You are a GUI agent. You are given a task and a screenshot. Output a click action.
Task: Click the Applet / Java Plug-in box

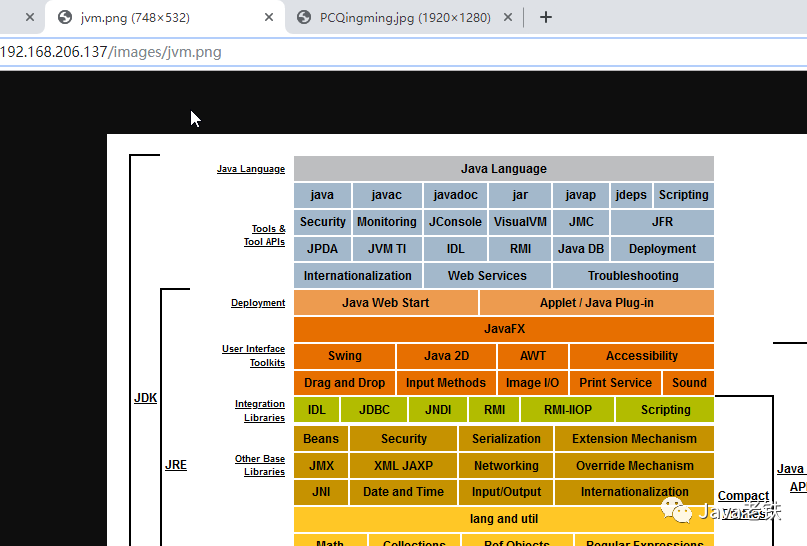tap(597, 303)
